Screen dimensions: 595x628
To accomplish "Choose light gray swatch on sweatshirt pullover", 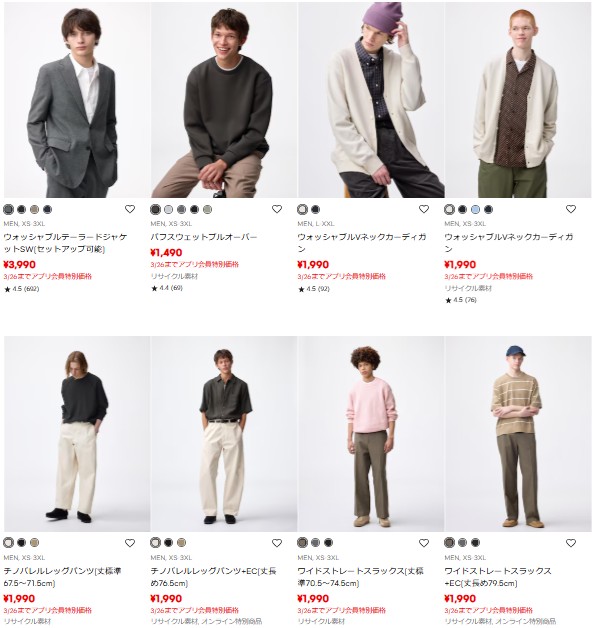I will (x=169, y=209).
